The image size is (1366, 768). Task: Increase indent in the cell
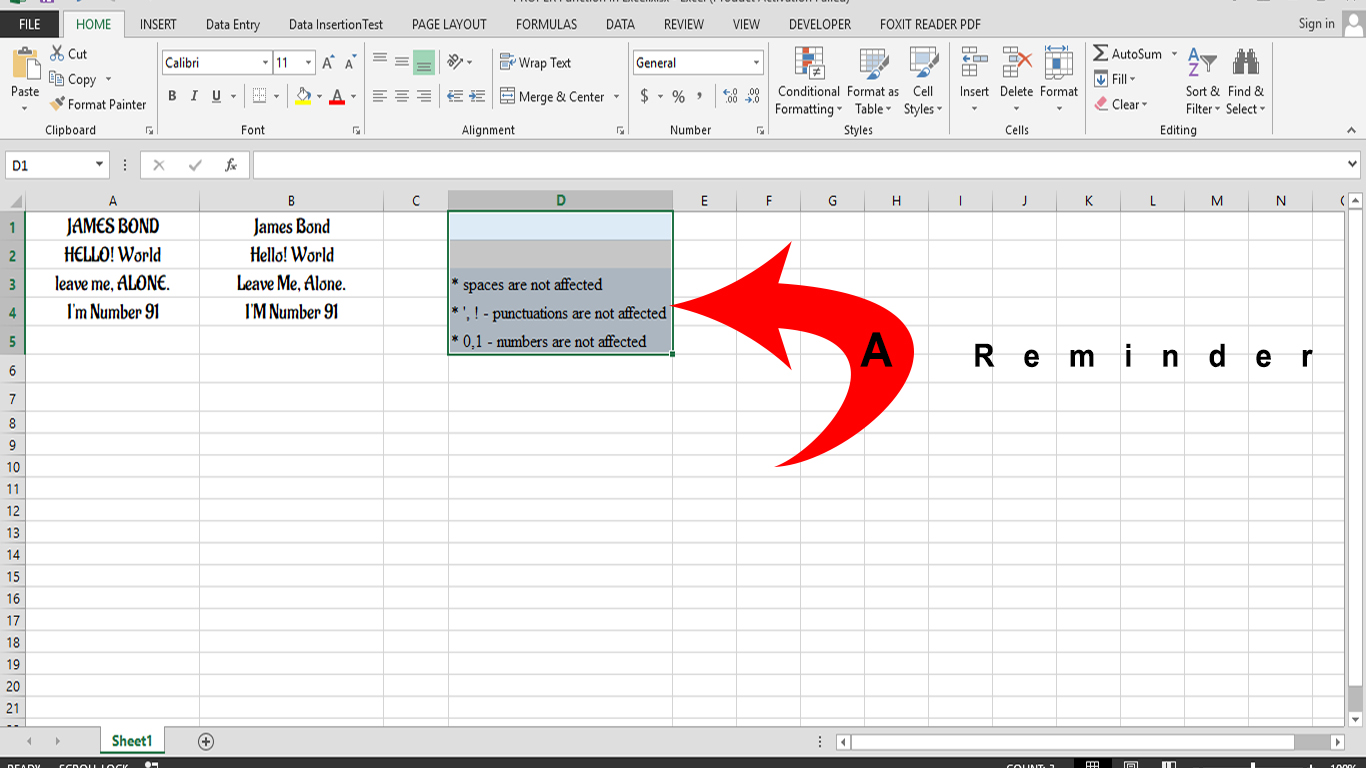tap(477, 96)
